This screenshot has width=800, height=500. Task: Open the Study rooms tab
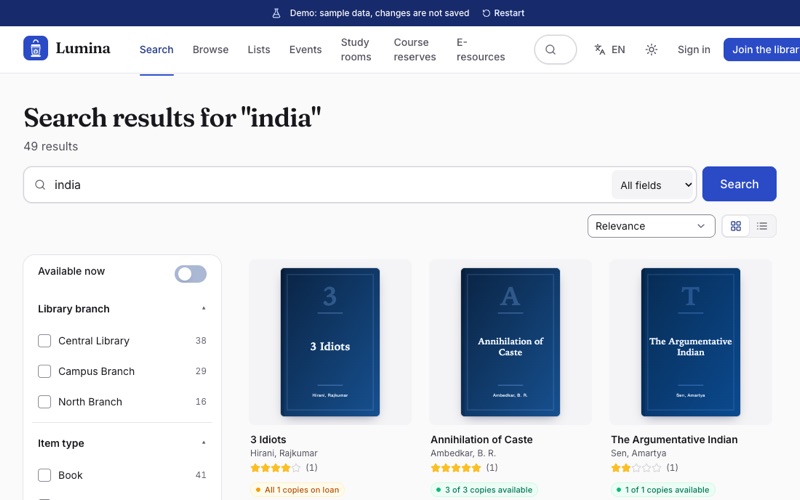[x=356, y=49]
